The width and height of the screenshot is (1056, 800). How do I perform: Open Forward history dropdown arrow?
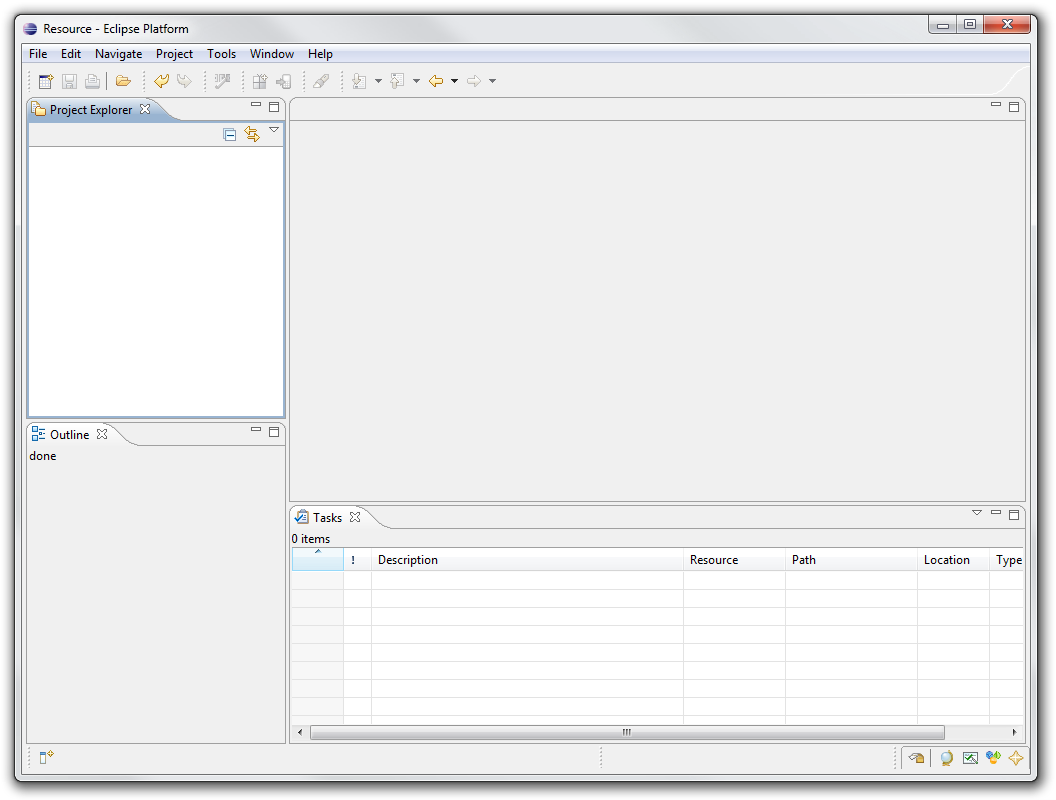[x=492, y=81]
